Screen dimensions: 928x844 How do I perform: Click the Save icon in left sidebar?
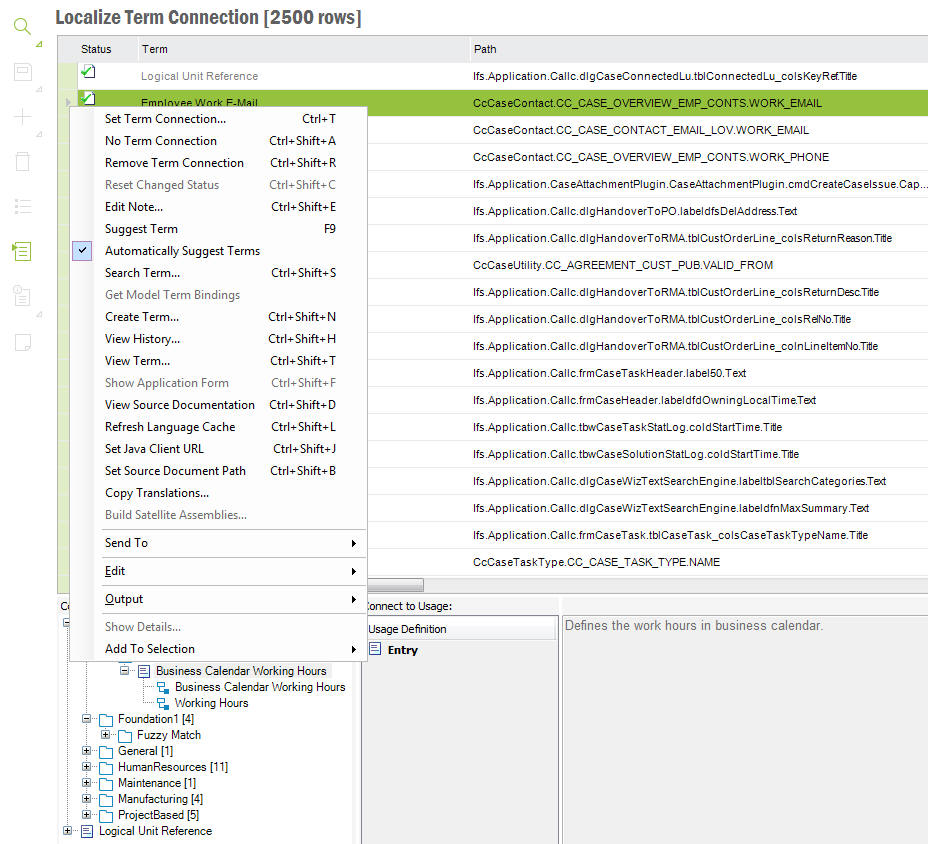(22, 72)
